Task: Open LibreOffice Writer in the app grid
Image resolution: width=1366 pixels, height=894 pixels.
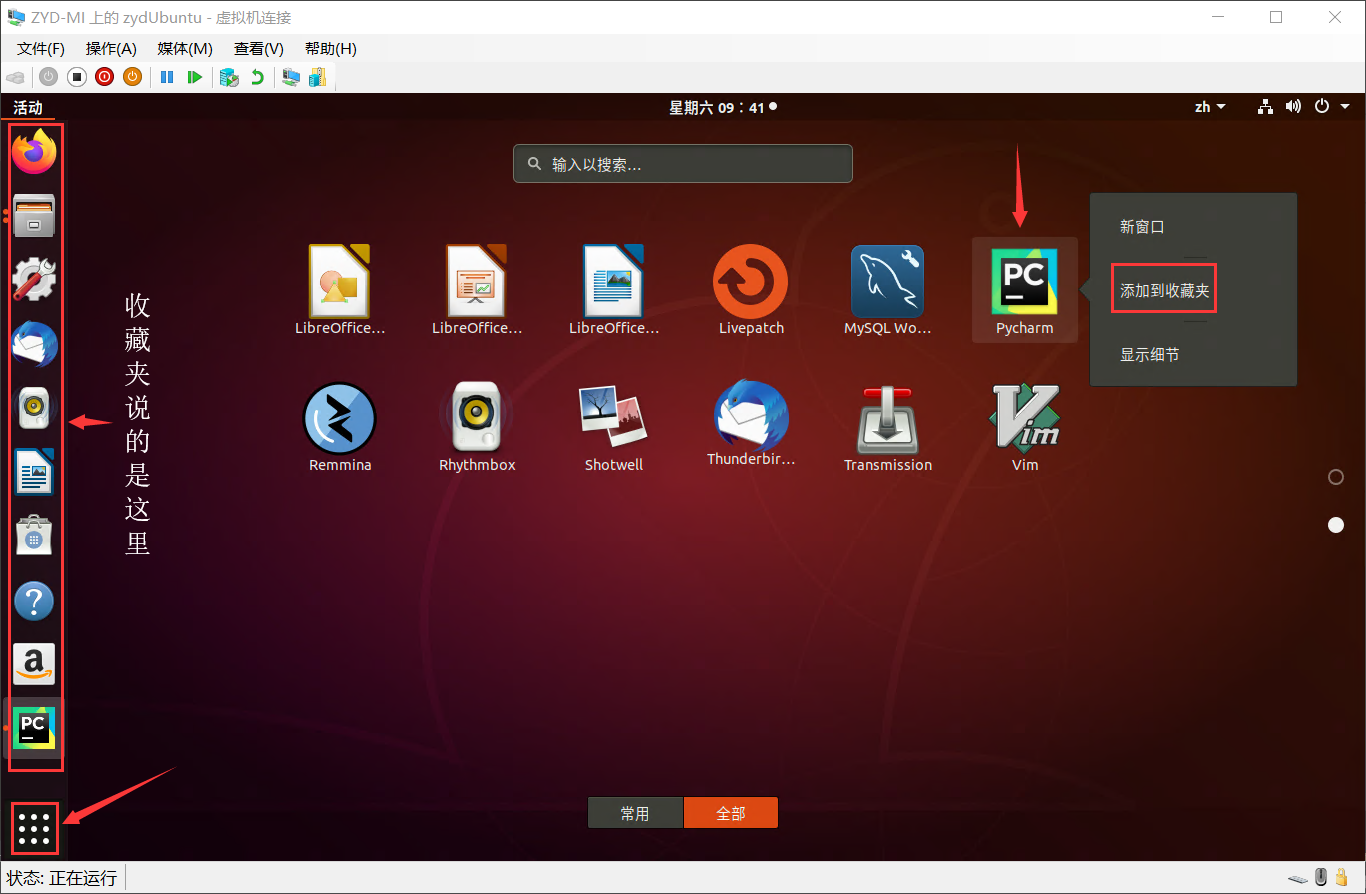Action: tap(614, 290)
